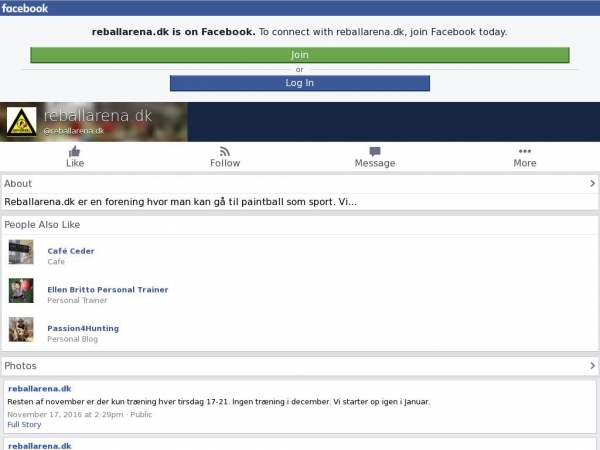This screenshot has width=600, height=450.
Task: Click the November 17, 2016 timestamp
Action: click(65, 414)
